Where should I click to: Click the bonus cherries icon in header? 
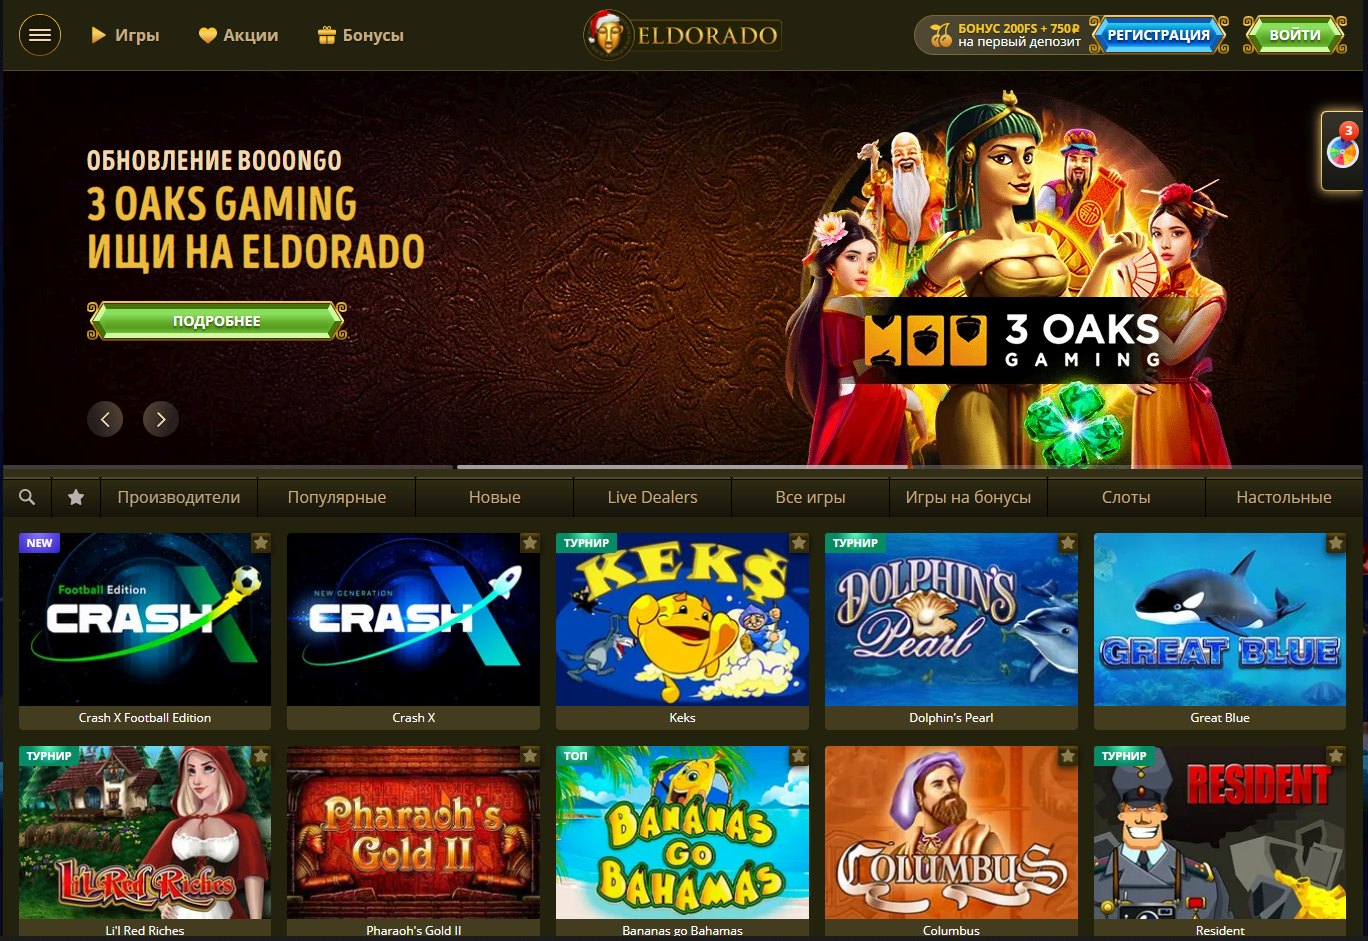coord(941,35)
